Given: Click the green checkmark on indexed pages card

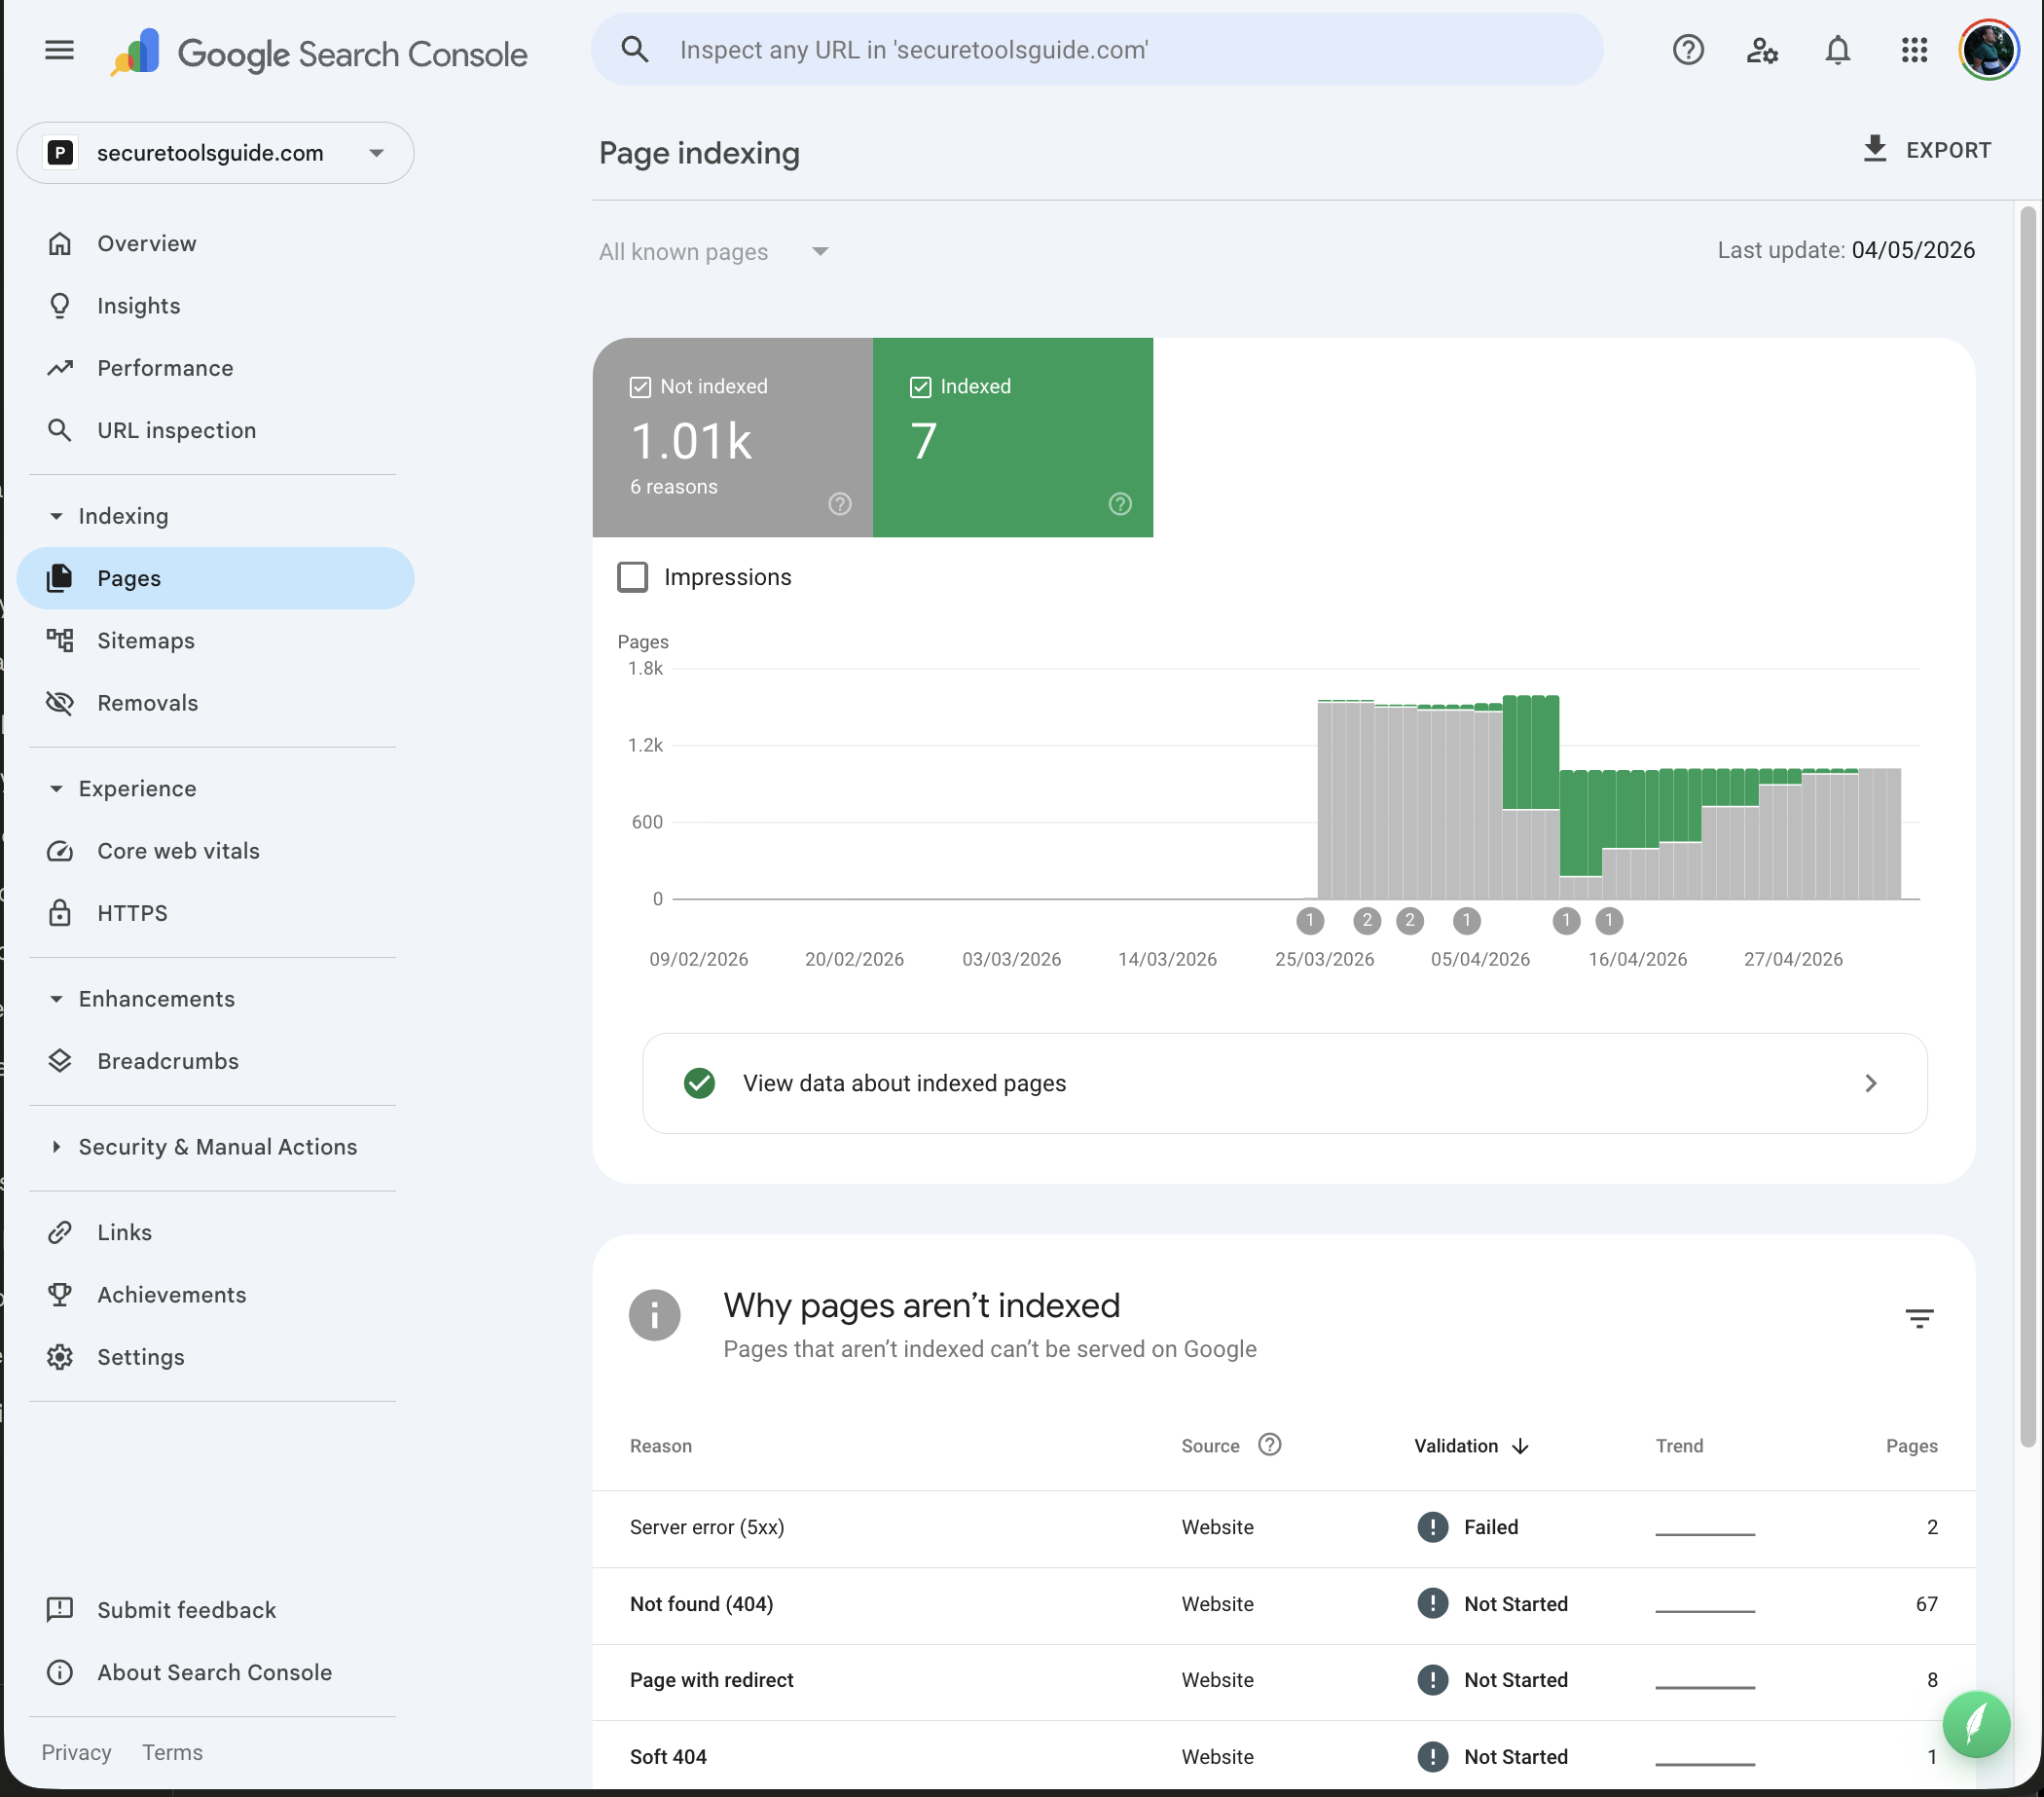Looking at the screenshot, I should click(x=699, y=1083).
